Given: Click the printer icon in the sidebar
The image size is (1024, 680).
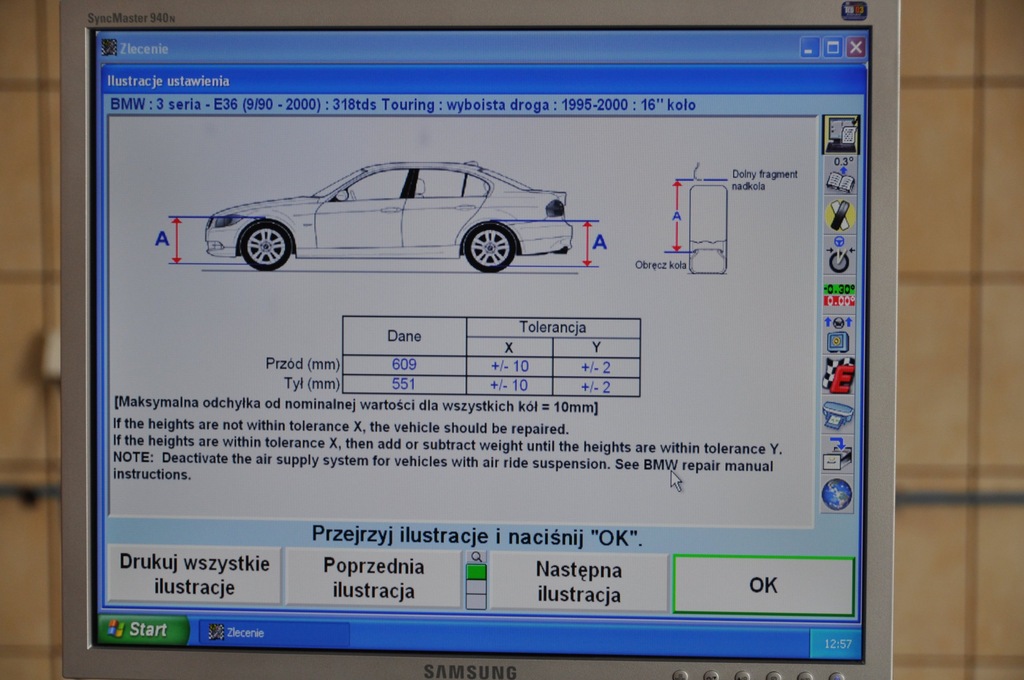Looking at the screenshot, I should (x=838, y=415).
